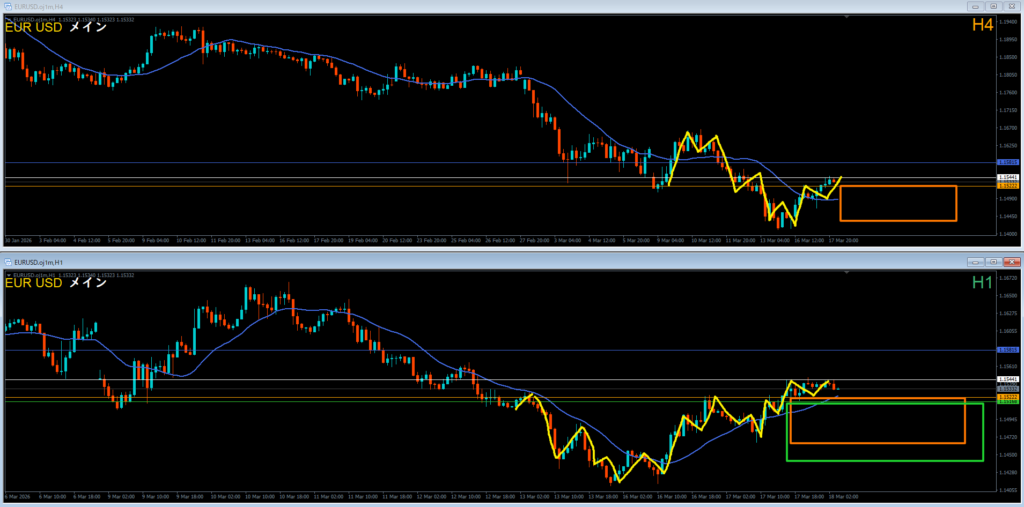Image resolution: width=1024 pixels, height=507 pixels.
Task: Click the 18 Mar 02:00 time label on the H1 axis
Action: tap(842, 496)
